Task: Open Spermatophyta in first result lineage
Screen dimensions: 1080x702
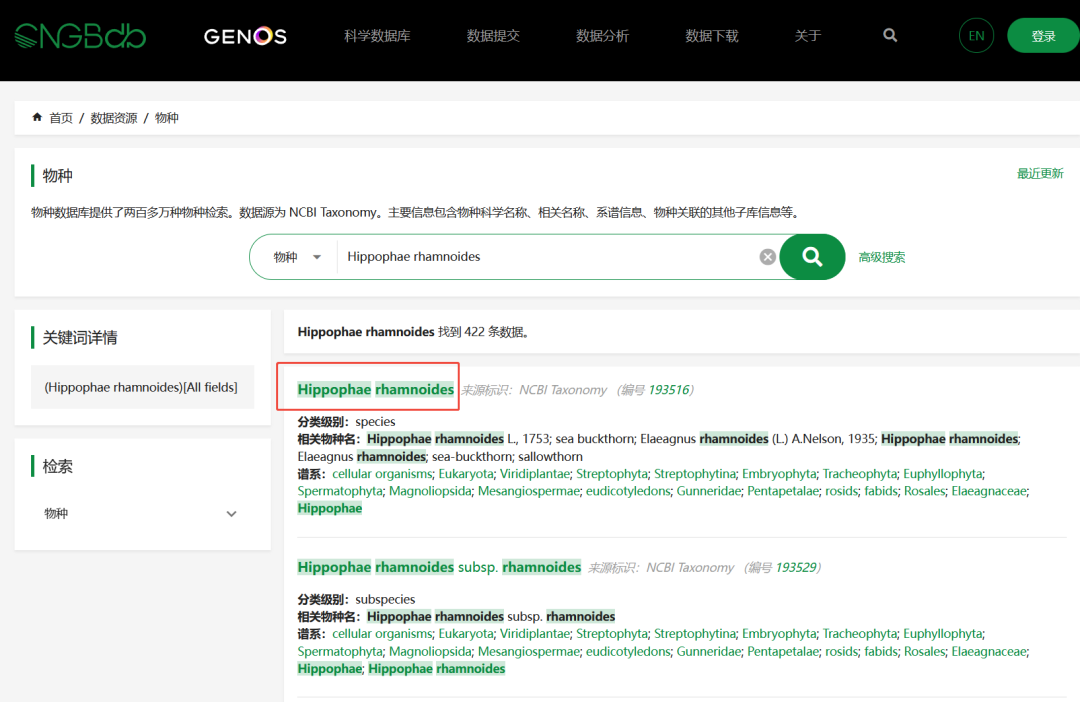Action: tap(340, 491)
